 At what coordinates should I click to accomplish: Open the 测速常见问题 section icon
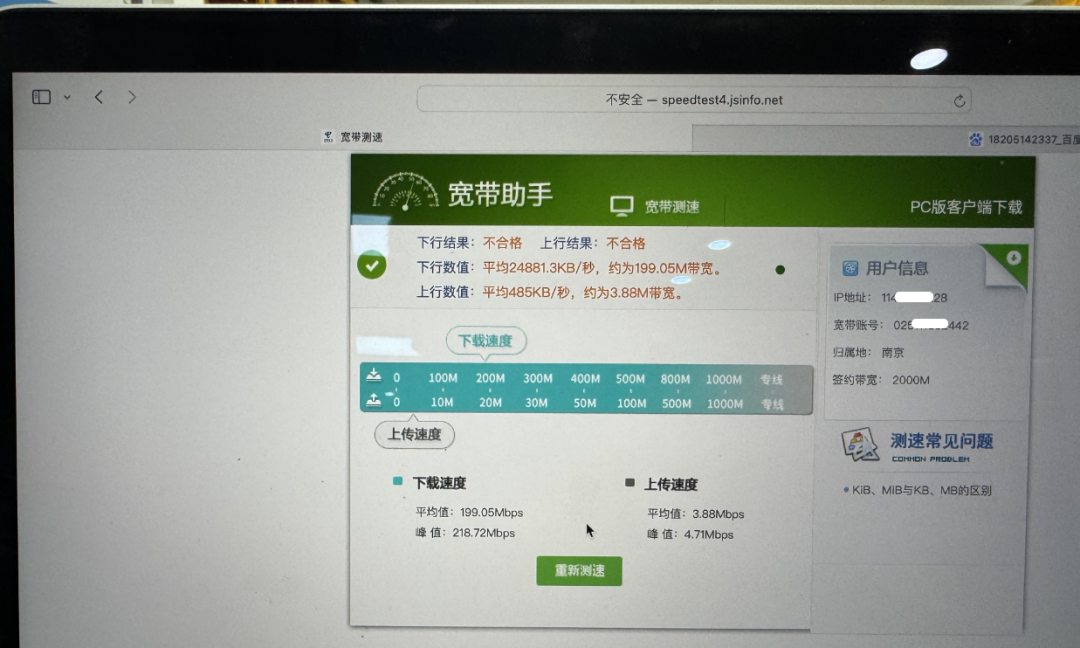click(859, 444)
